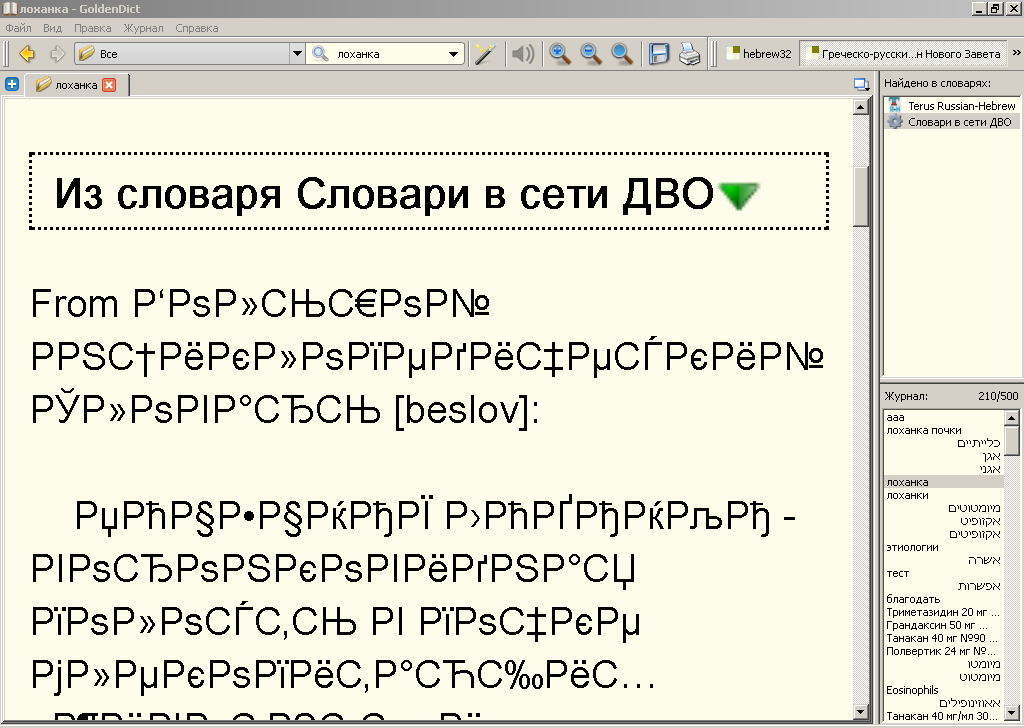Open the history entry тест
This screenshot has width=1024, height=728.
[x=944, y=573]
